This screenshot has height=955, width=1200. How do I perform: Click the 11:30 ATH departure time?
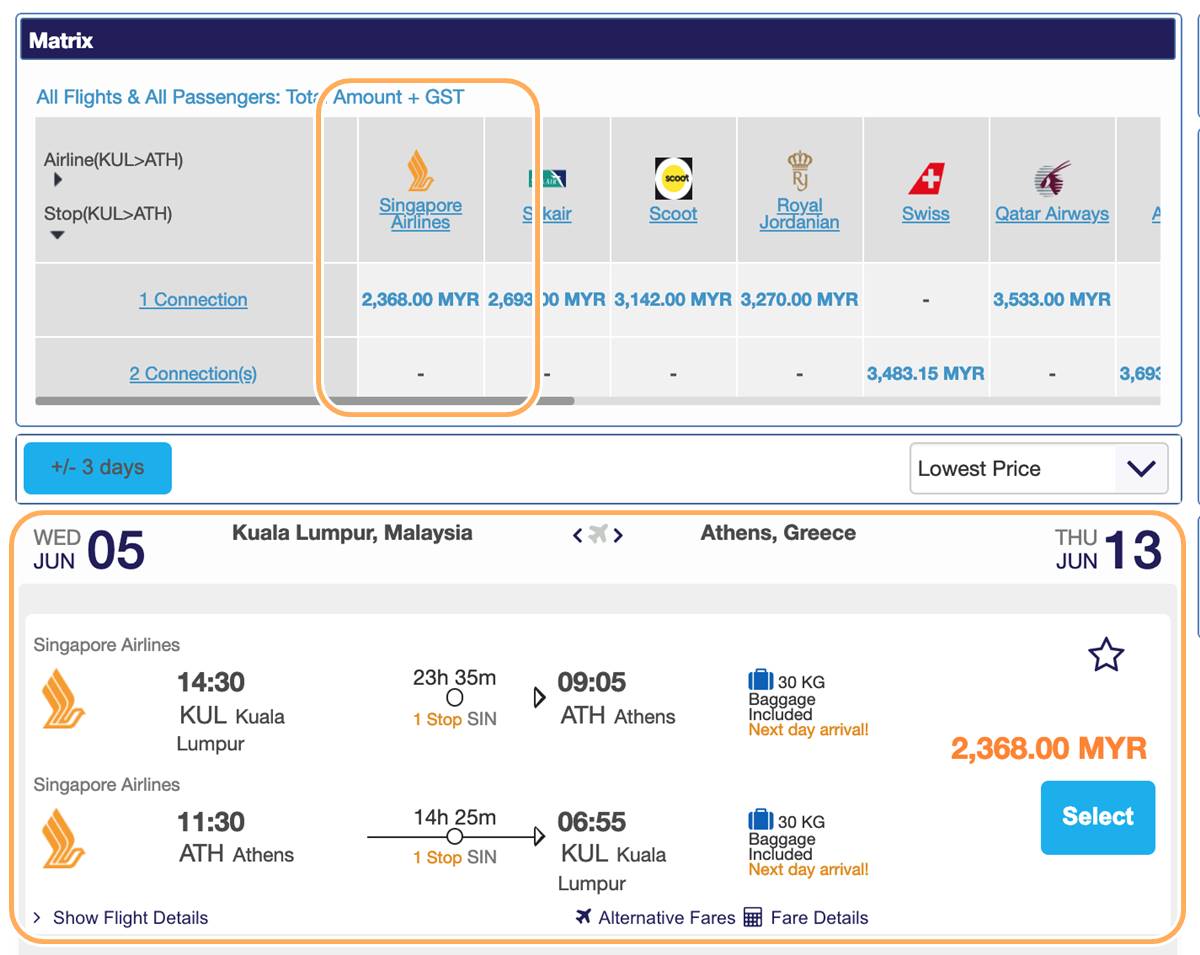[211, 822]
